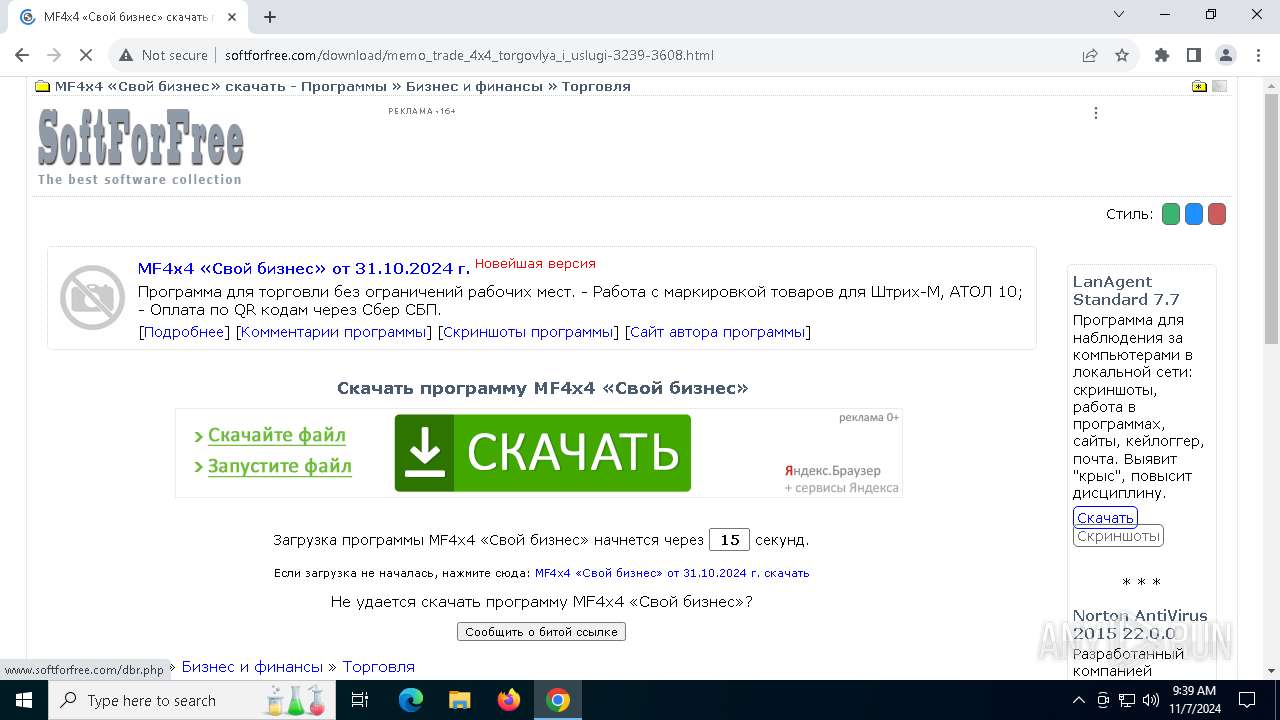Launch Firefox from taskbar
The image size is (1280, 720).
coord(509,700)
